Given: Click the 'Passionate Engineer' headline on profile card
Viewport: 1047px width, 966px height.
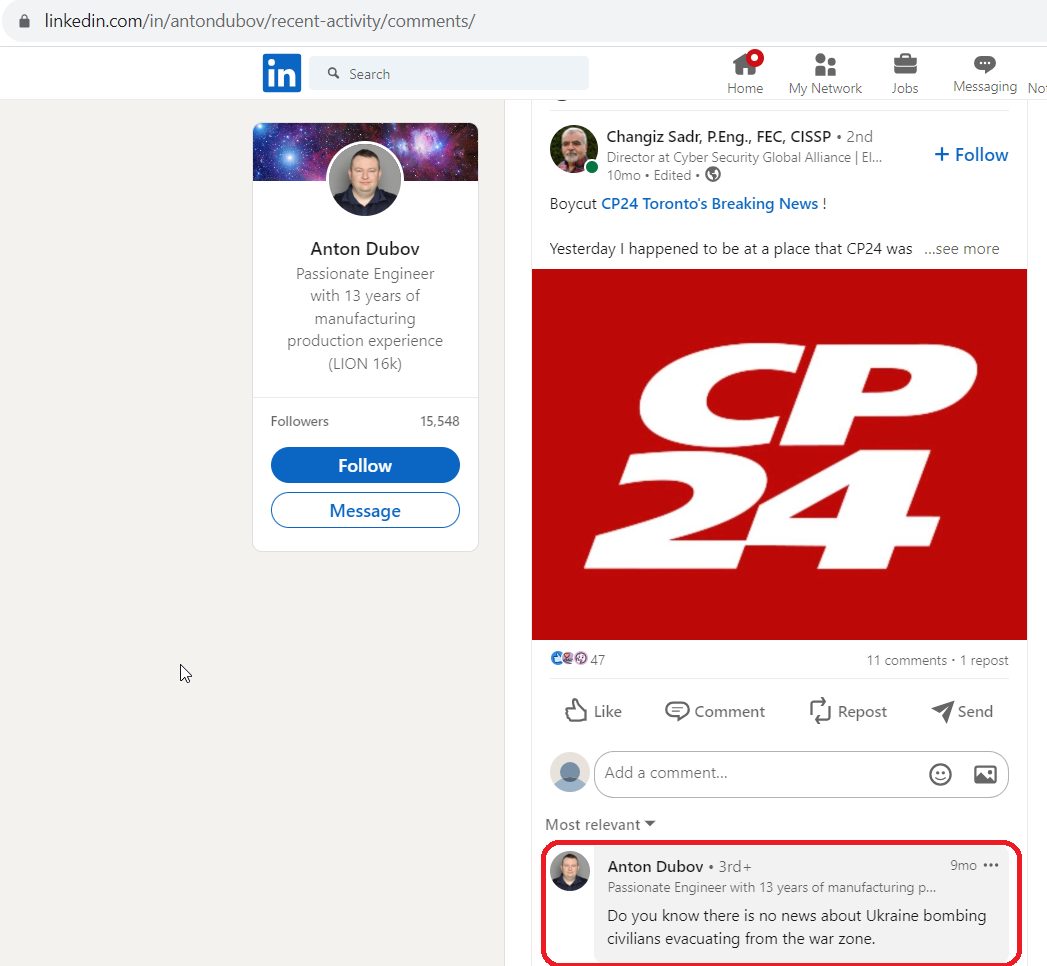Looking at the screenshot, I should coord(365,318).
